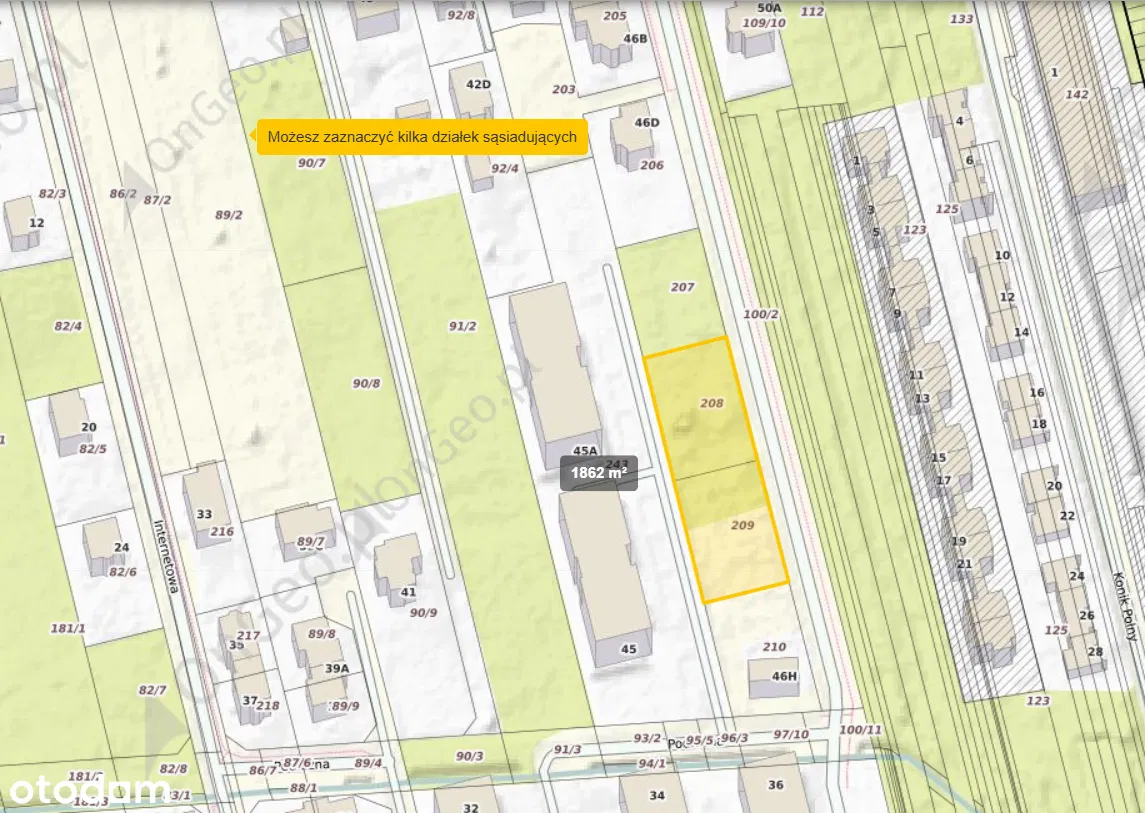Click road parcel 100/2
This screenshot has width=1145, height=813.
pos(761,314)
